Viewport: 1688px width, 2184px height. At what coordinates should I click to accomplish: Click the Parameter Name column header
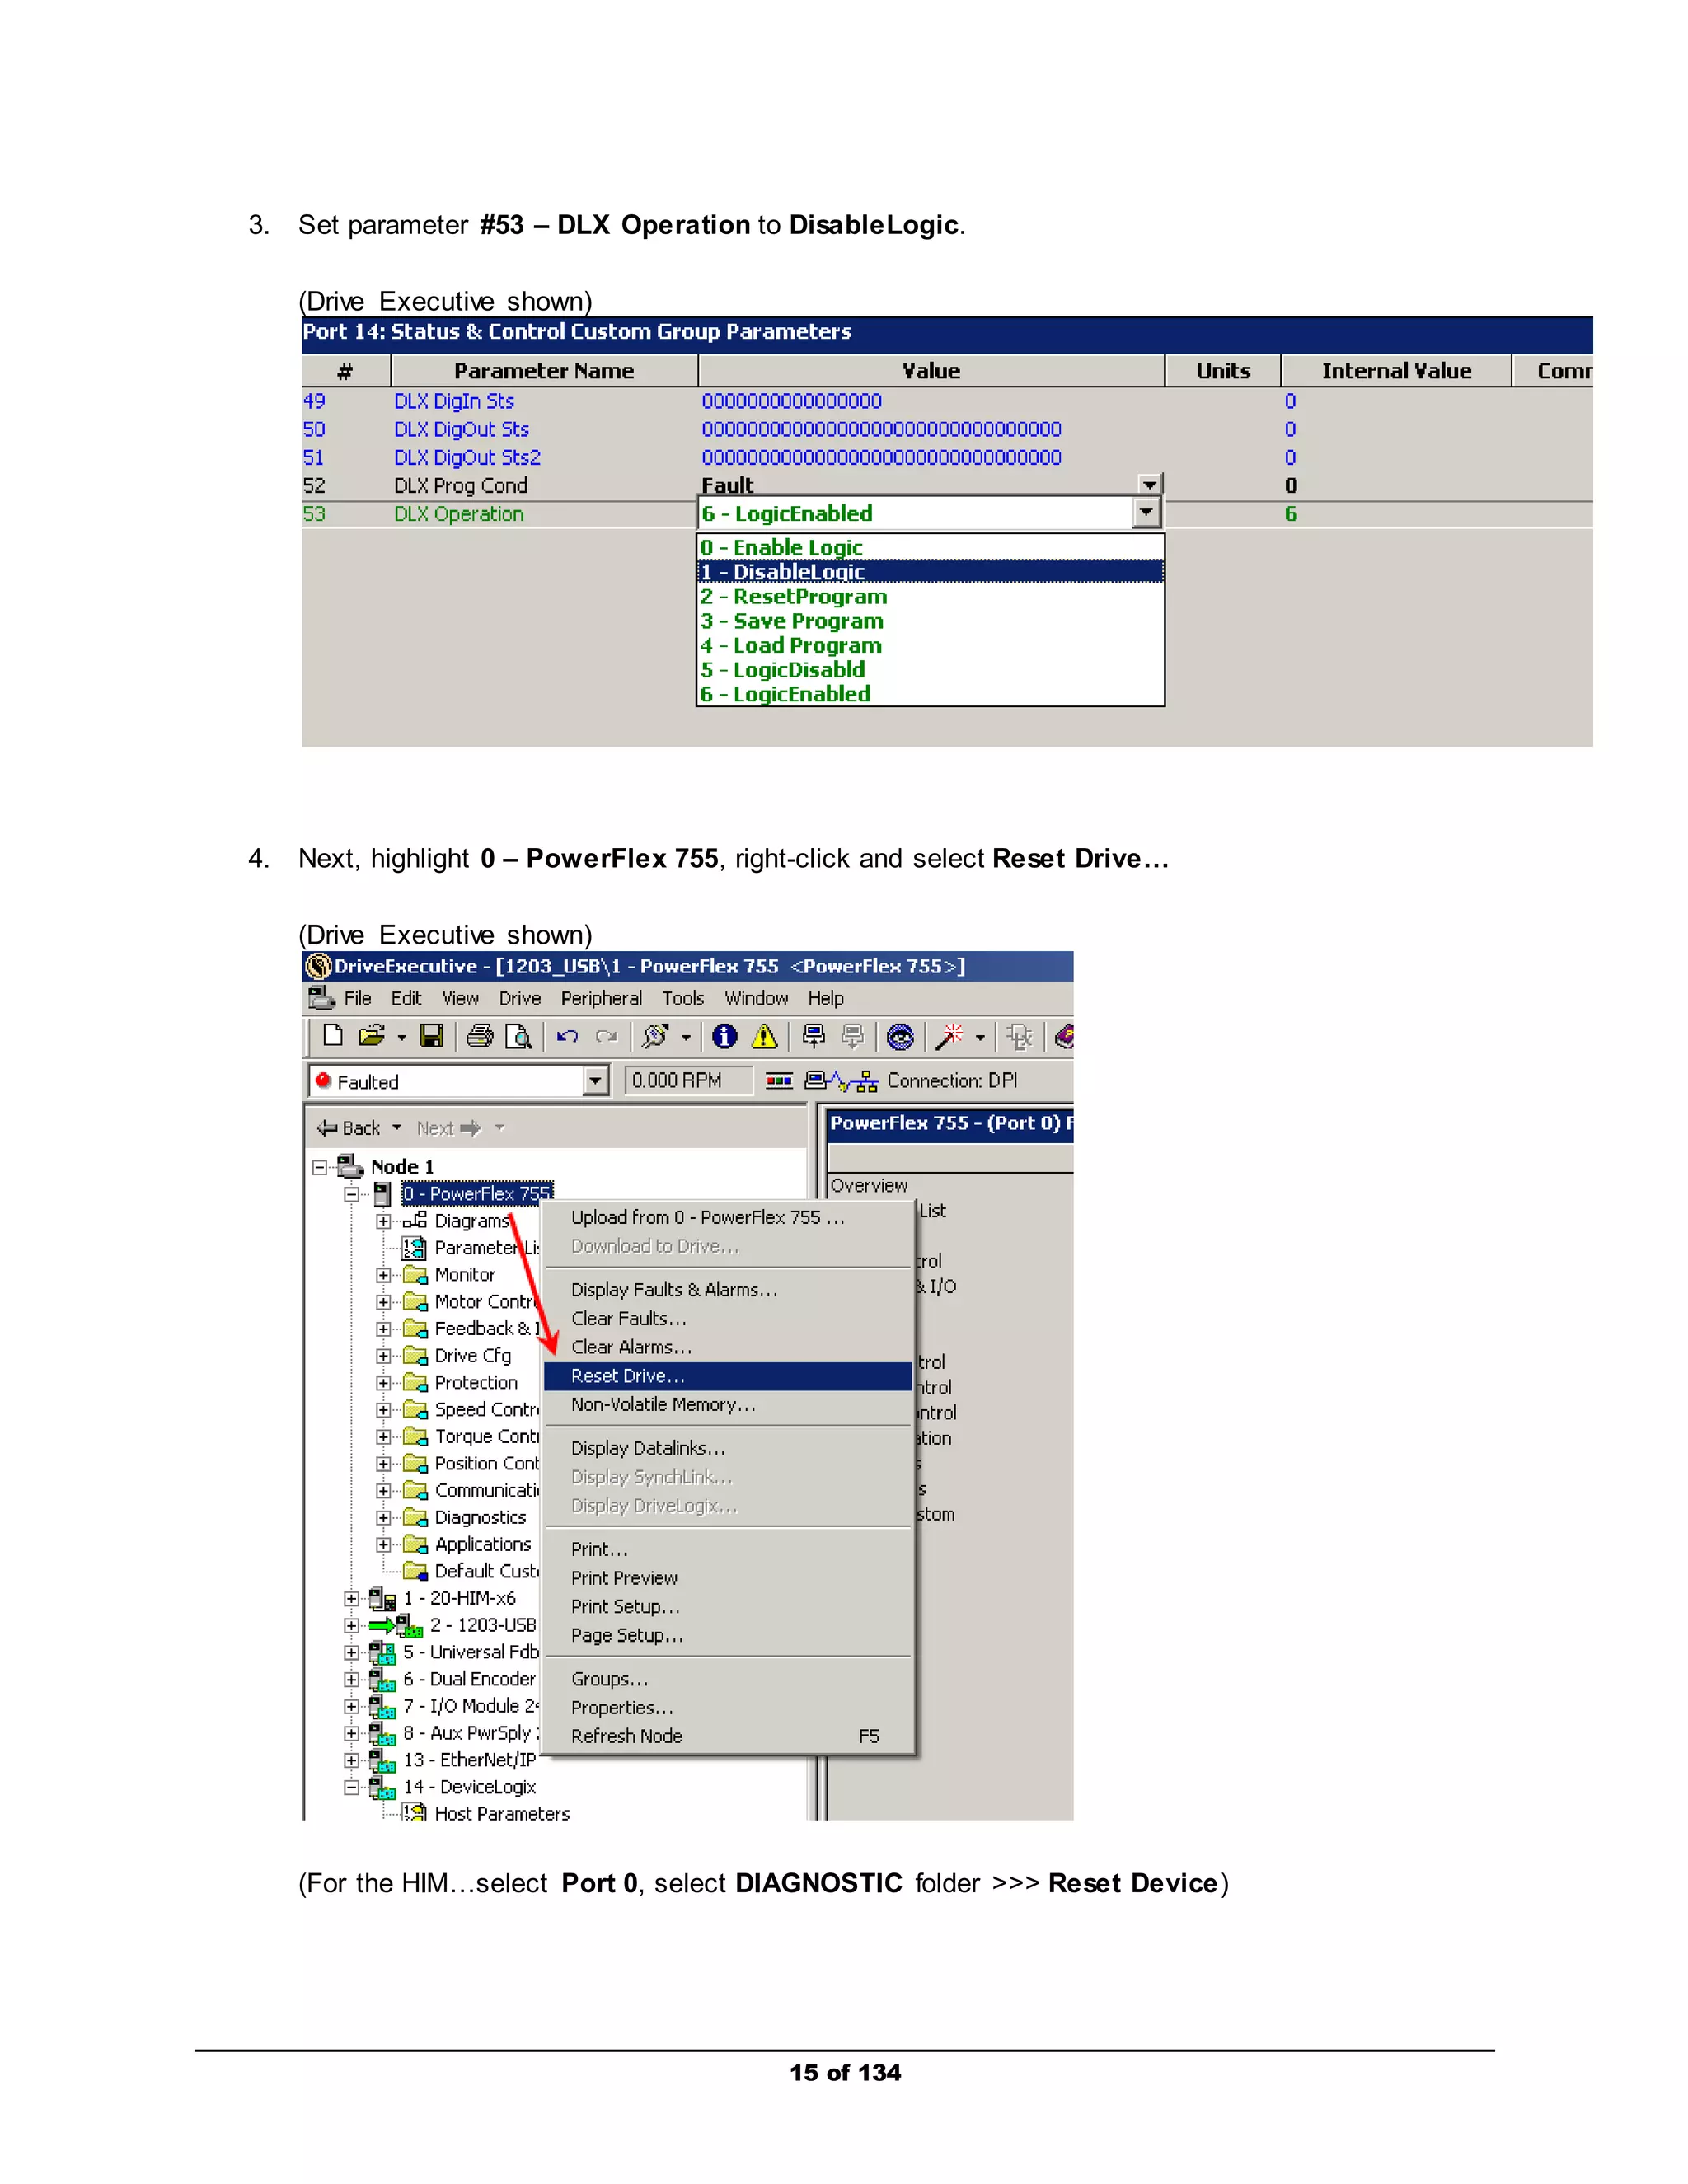(x=544, y=371)
